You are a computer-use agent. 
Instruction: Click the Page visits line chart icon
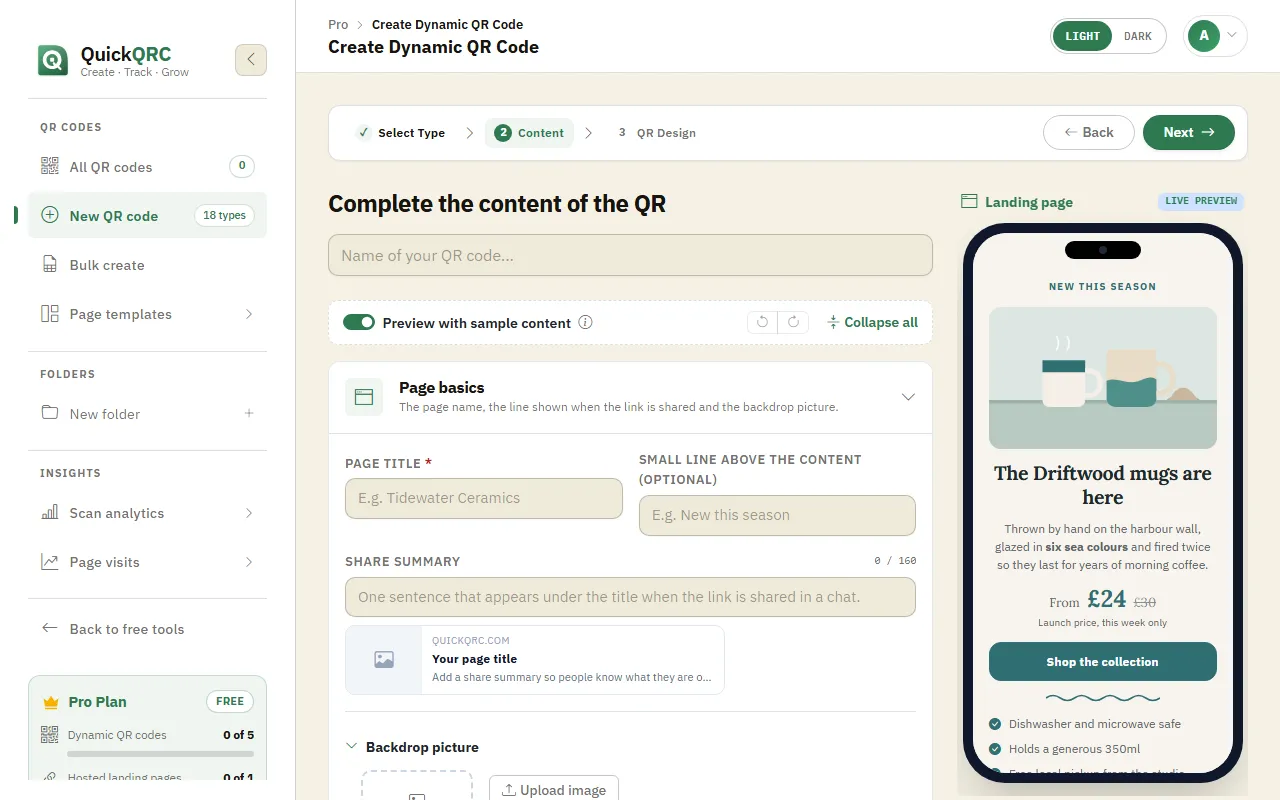click(50, 562)
